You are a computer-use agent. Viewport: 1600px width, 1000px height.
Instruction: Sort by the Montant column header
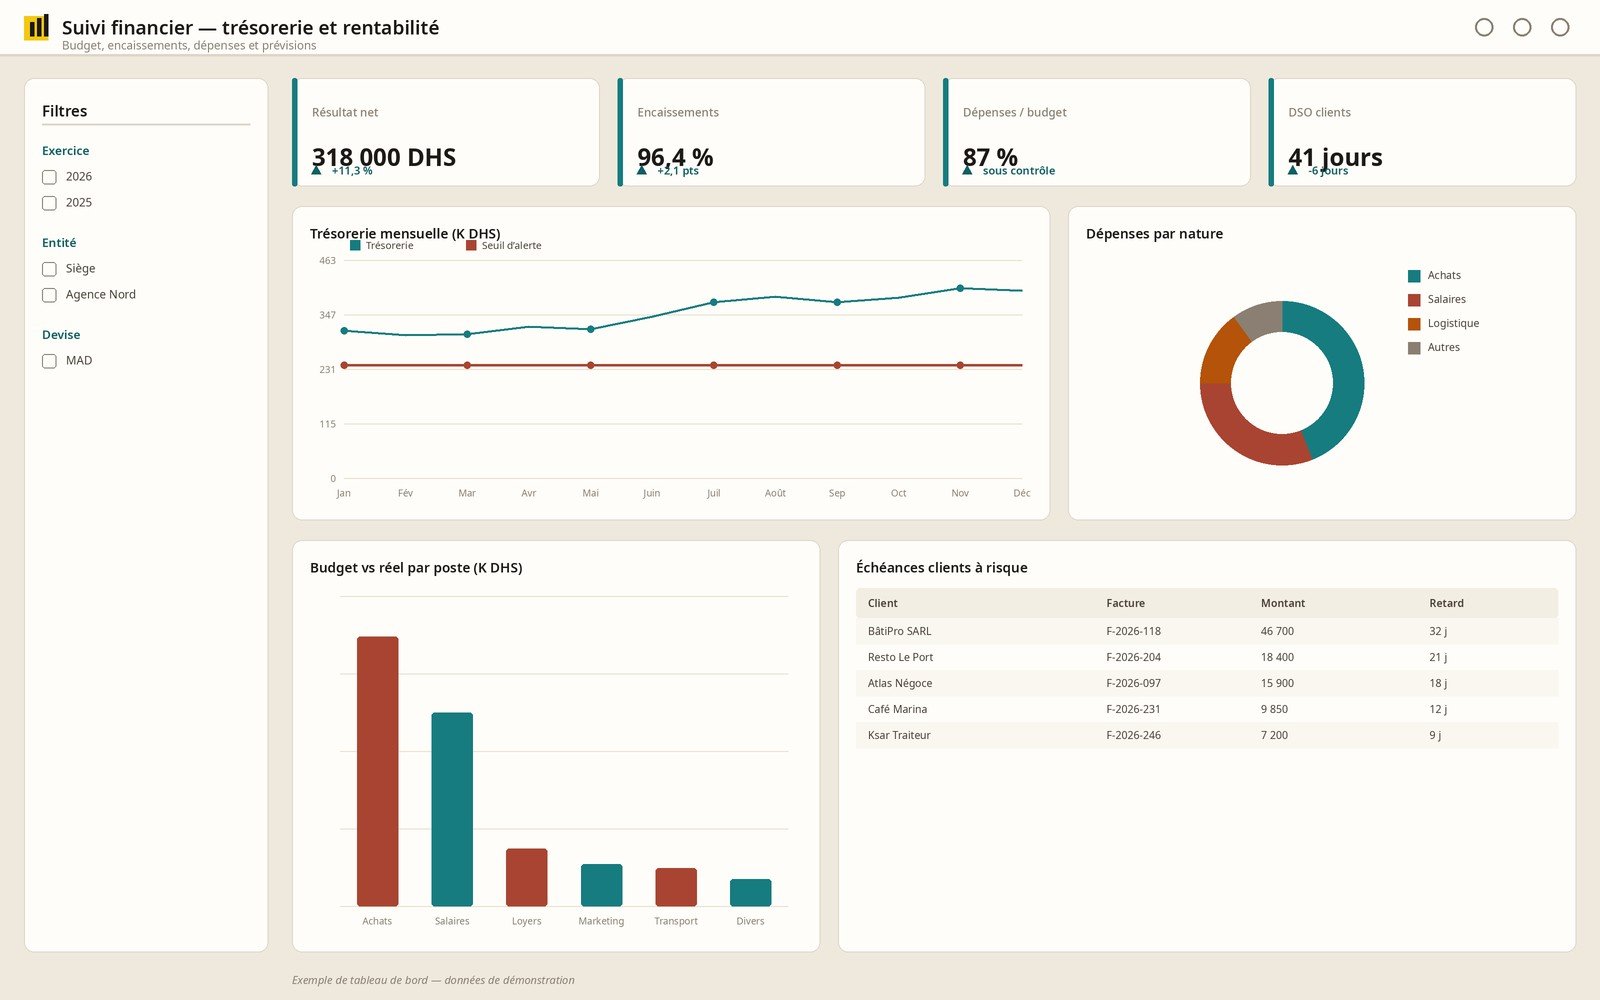click(1282, 603)
